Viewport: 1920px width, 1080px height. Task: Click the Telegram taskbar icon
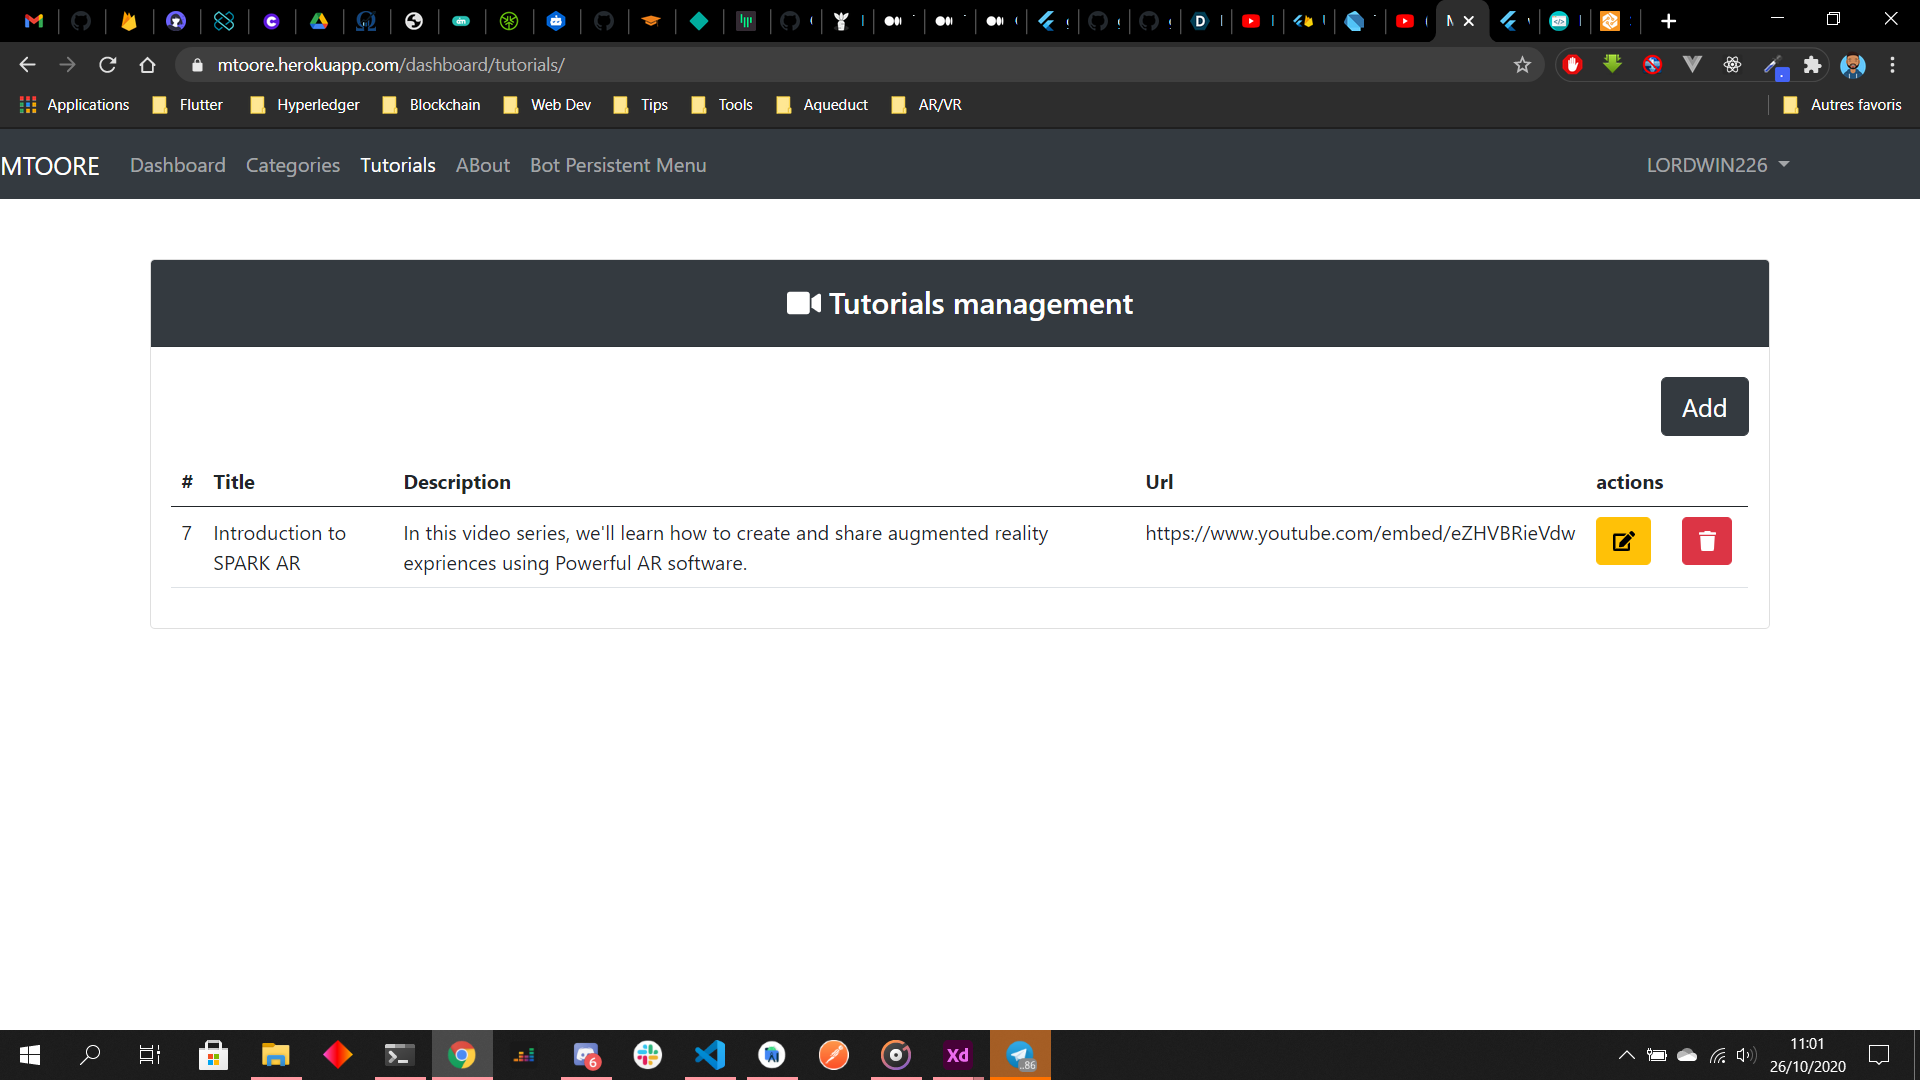pyautogui.click(x=1020, y=1055)
